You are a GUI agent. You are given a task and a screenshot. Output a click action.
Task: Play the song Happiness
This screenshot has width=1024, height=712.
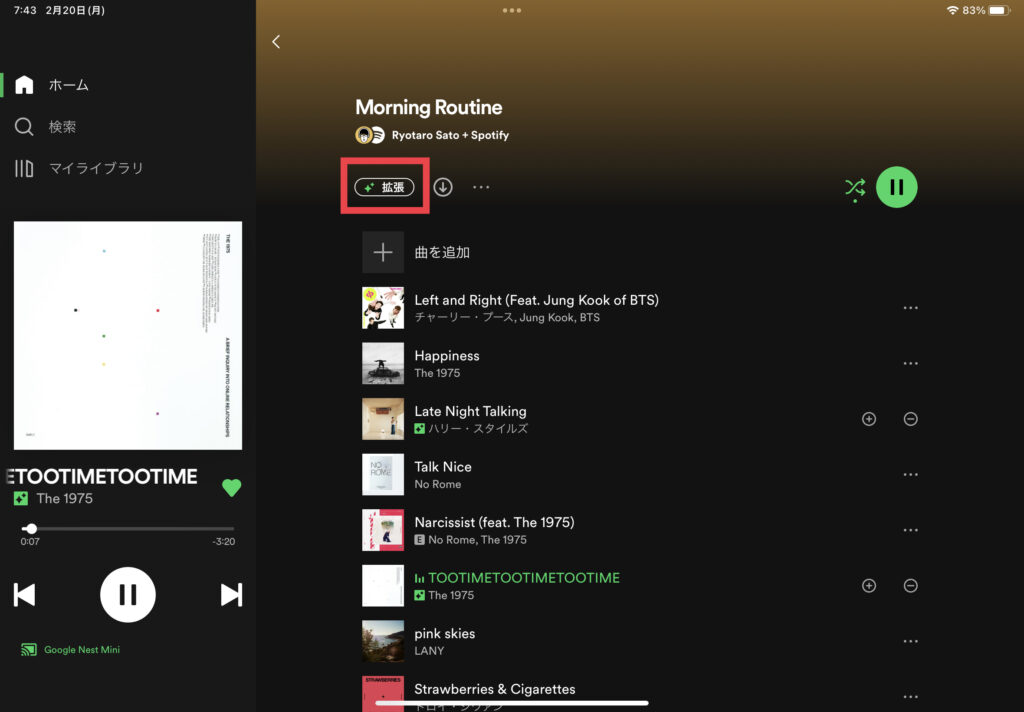(x=447, y=356)
